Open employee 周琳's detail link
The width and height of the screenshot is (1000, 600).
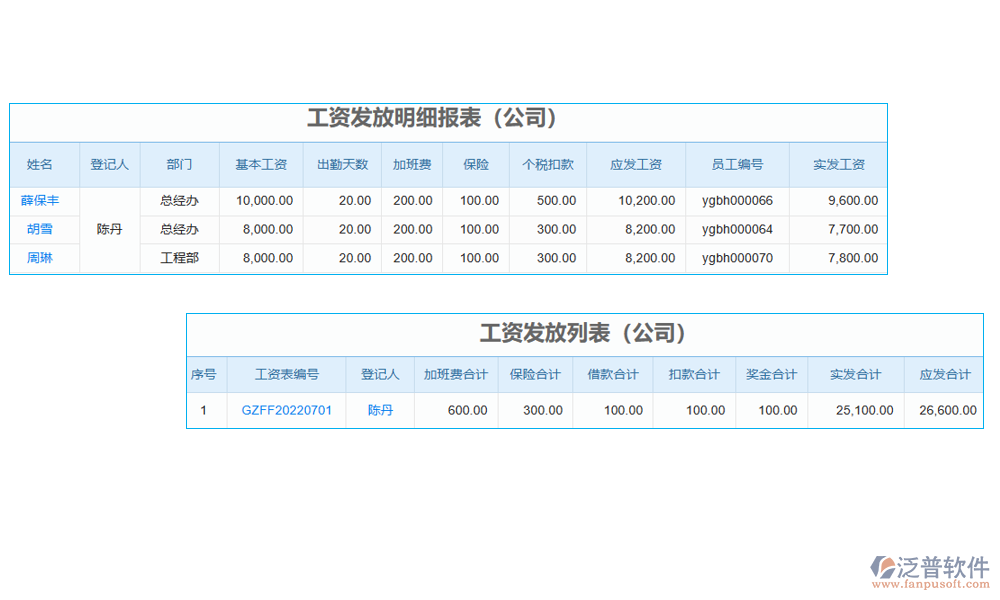tap(42, 258)
